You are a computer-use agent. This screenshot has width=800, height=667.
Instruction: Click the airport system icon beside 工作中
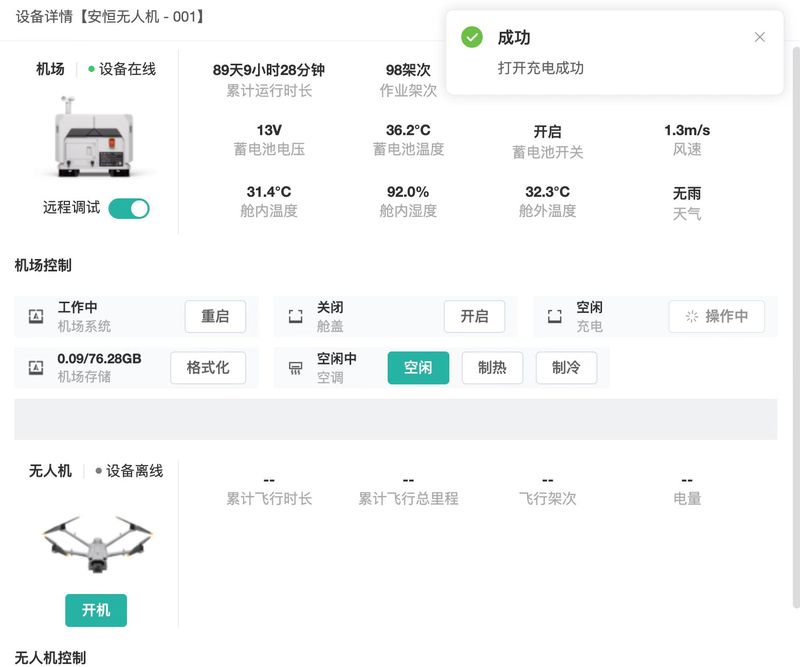click(x=36, y=317)
